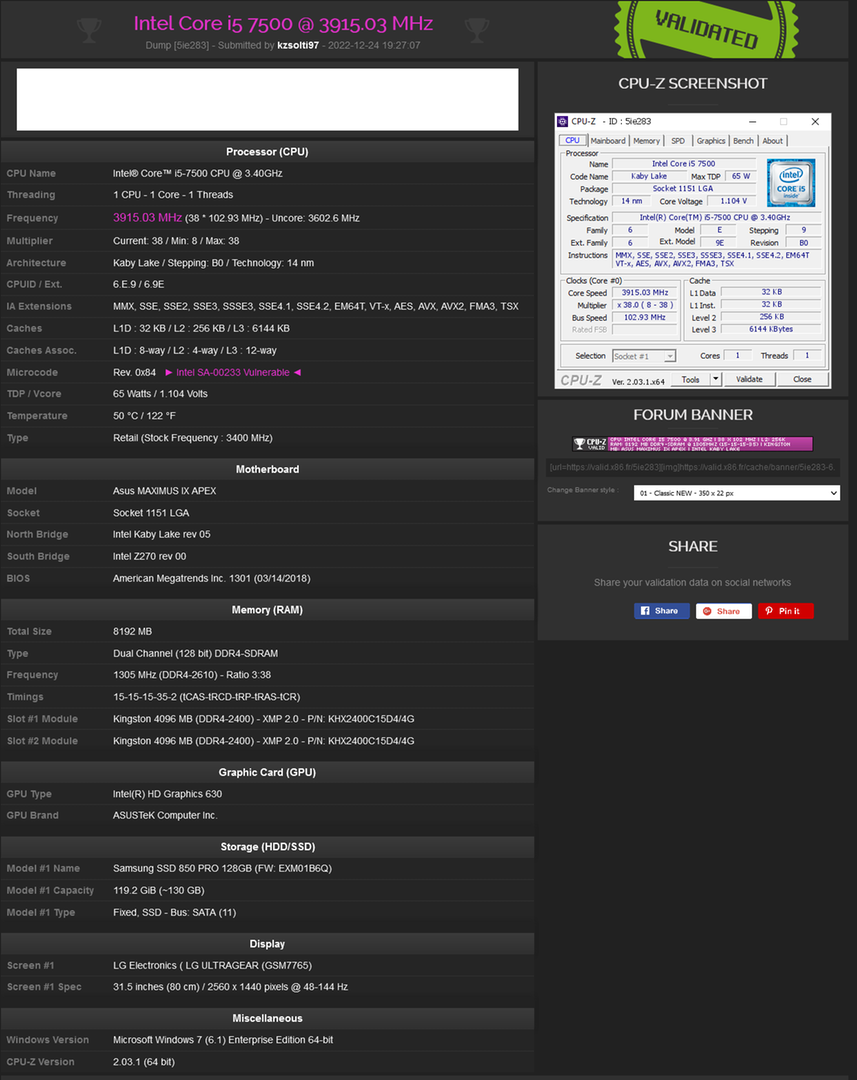Click the Asus MAXIMUS IX APEX model text
Image resolution: width=857 pixels, height=1080 pixels.
(x=165, y=491)
